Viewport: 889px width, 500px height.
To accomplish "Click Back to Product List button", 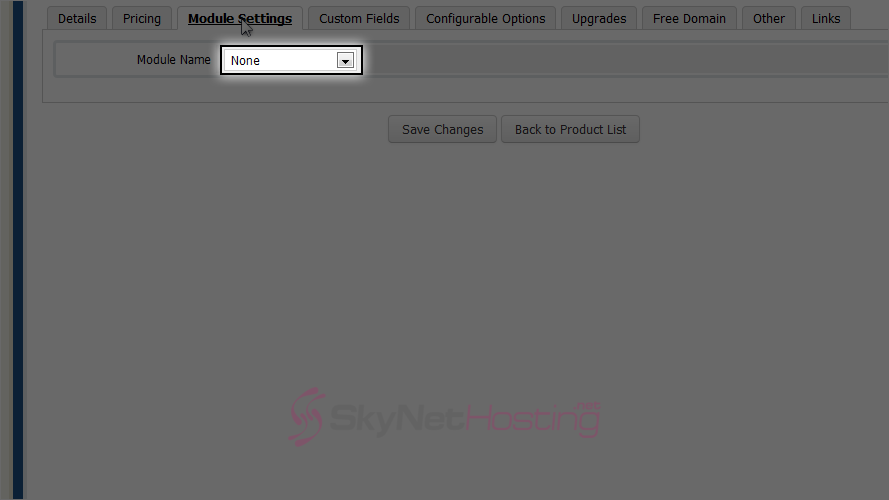I will click(570, 129).
